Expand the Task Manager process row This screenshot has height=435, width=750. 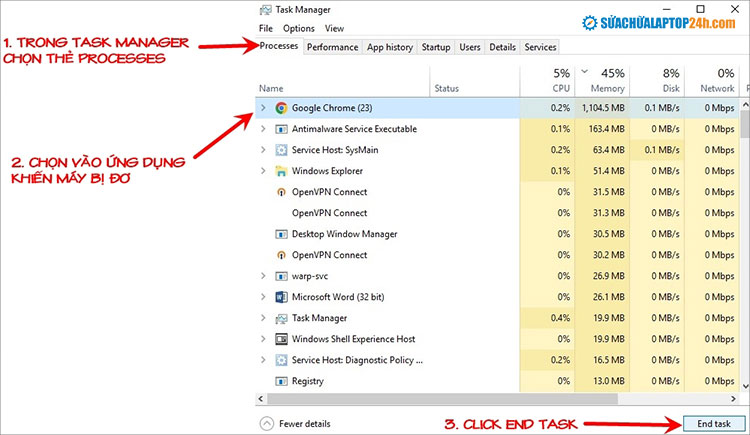263,318
